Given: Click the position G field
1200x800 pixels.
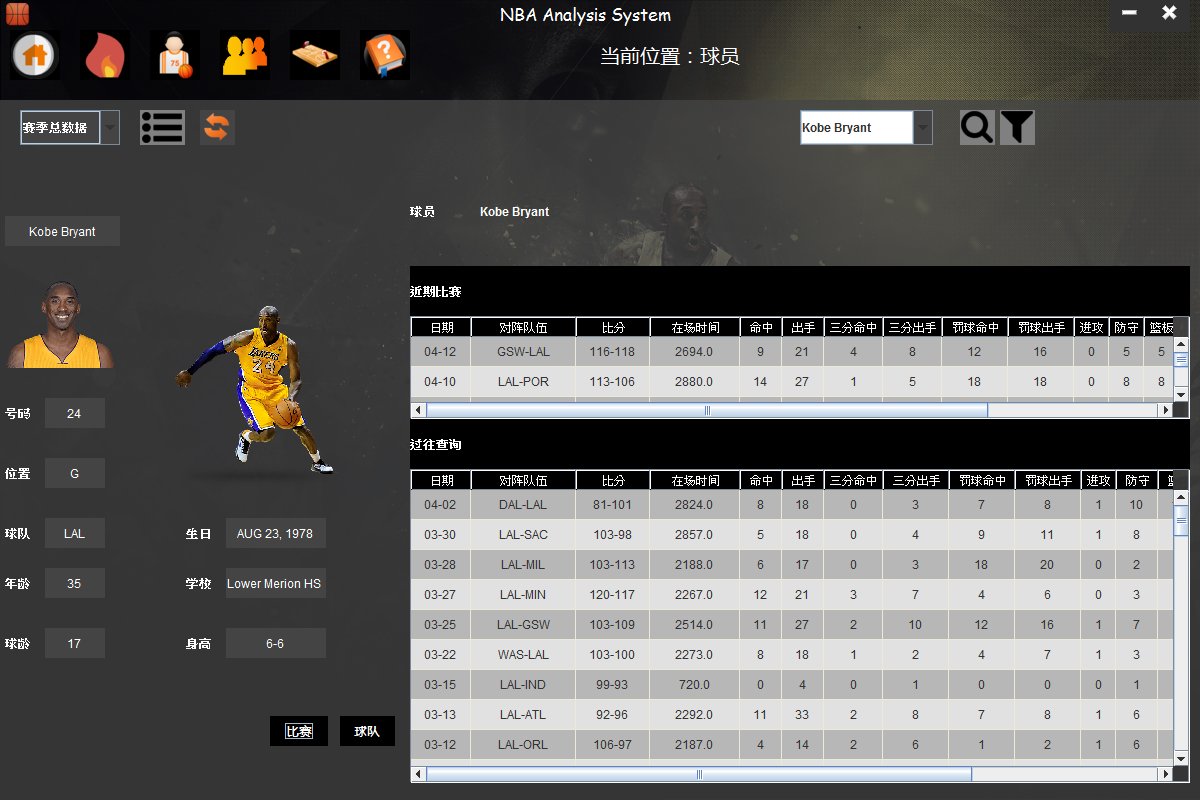Looking at the screenshot, I should [74, 473].
